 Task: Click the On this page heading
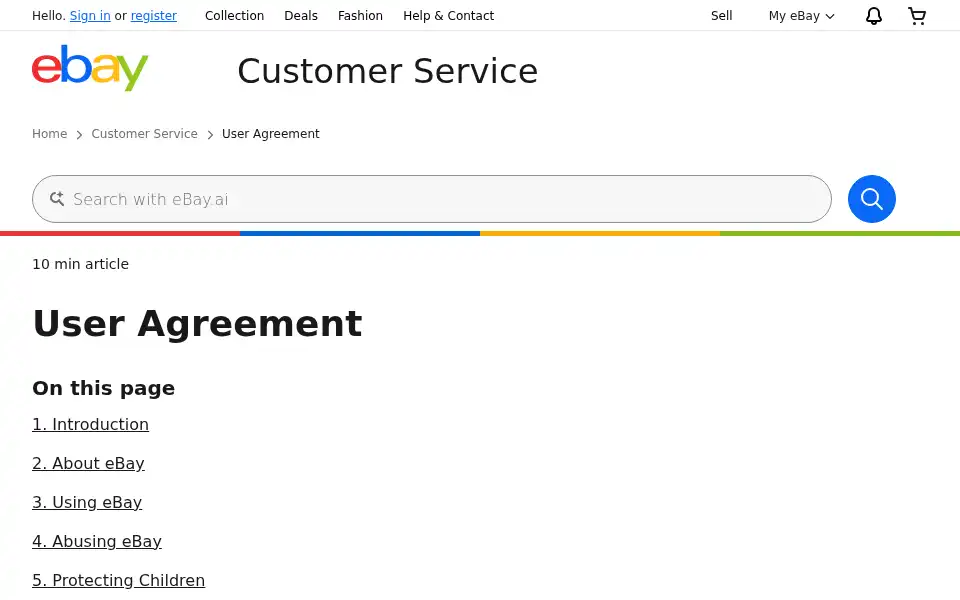coord(103,388)
